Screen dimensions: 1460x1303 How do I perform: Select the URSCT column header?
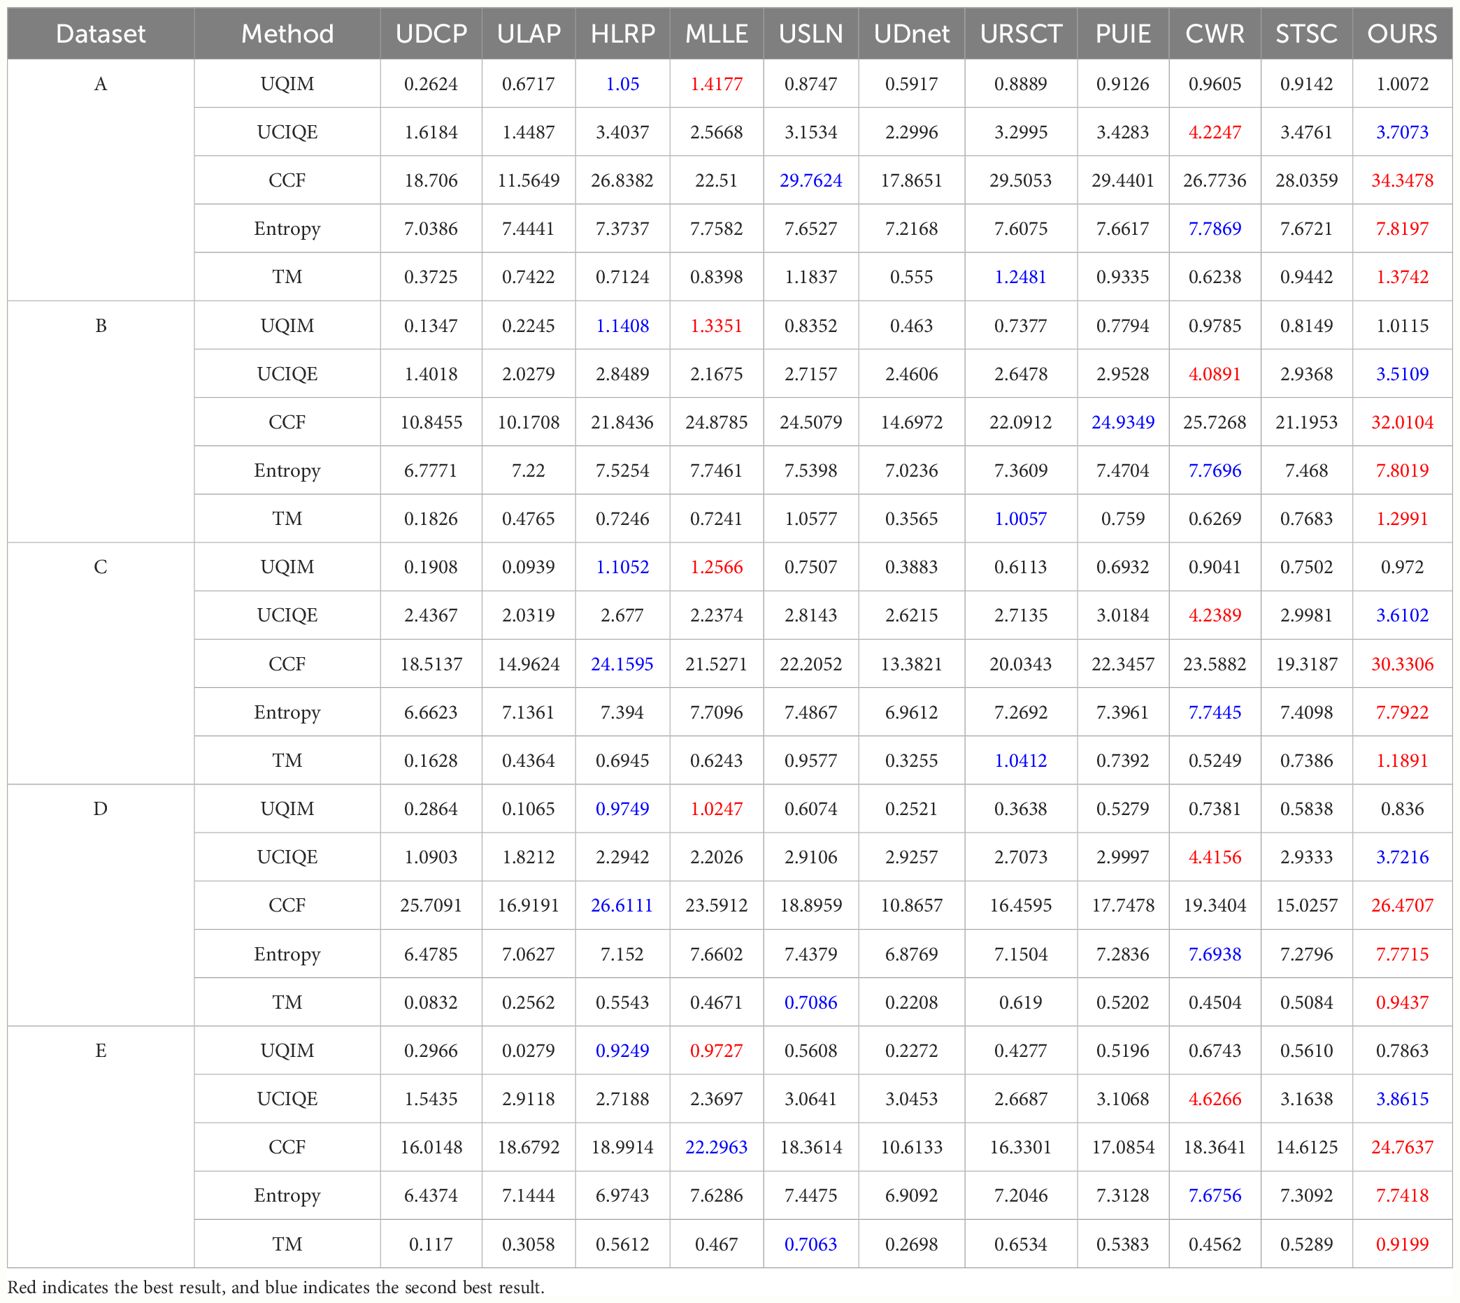coord(1020,34)
